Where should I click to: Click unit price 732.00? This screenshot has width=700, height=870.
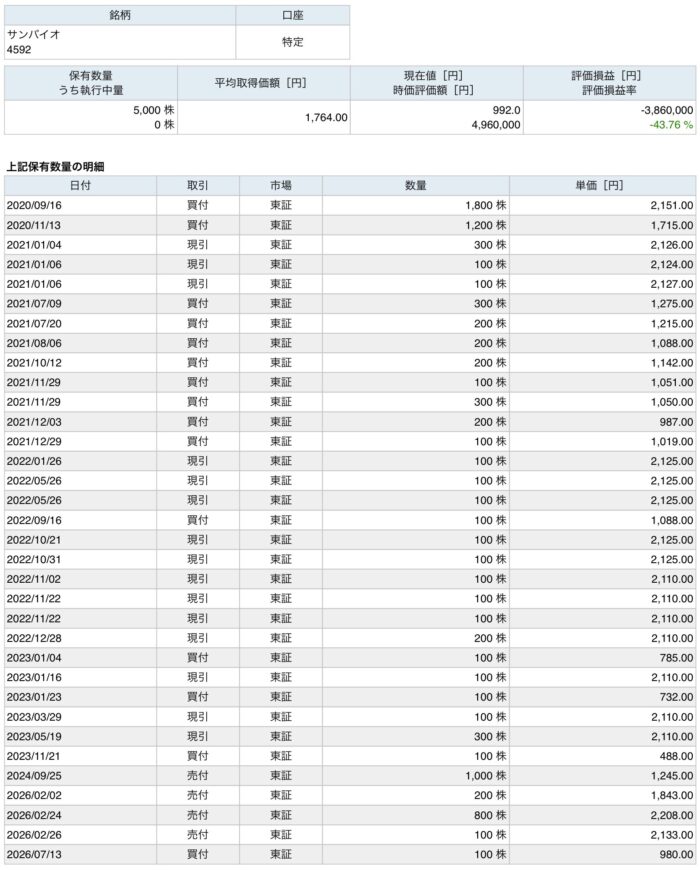tap(676, 697)
